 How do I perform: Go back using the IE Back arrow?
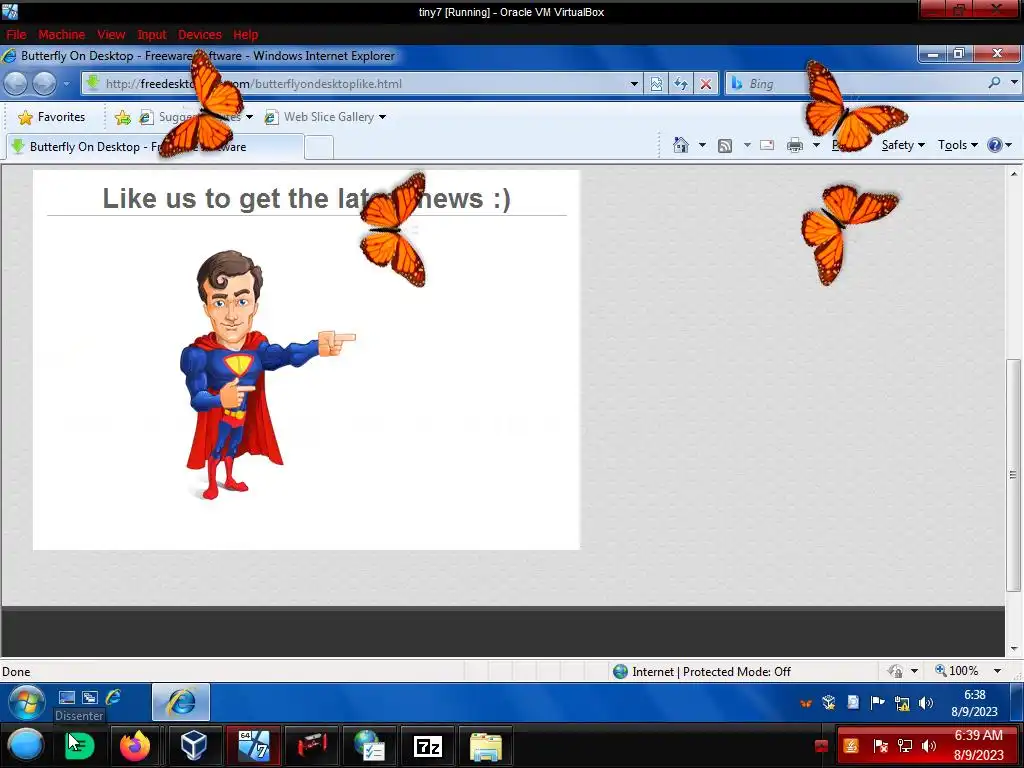[x=16, y=84]
